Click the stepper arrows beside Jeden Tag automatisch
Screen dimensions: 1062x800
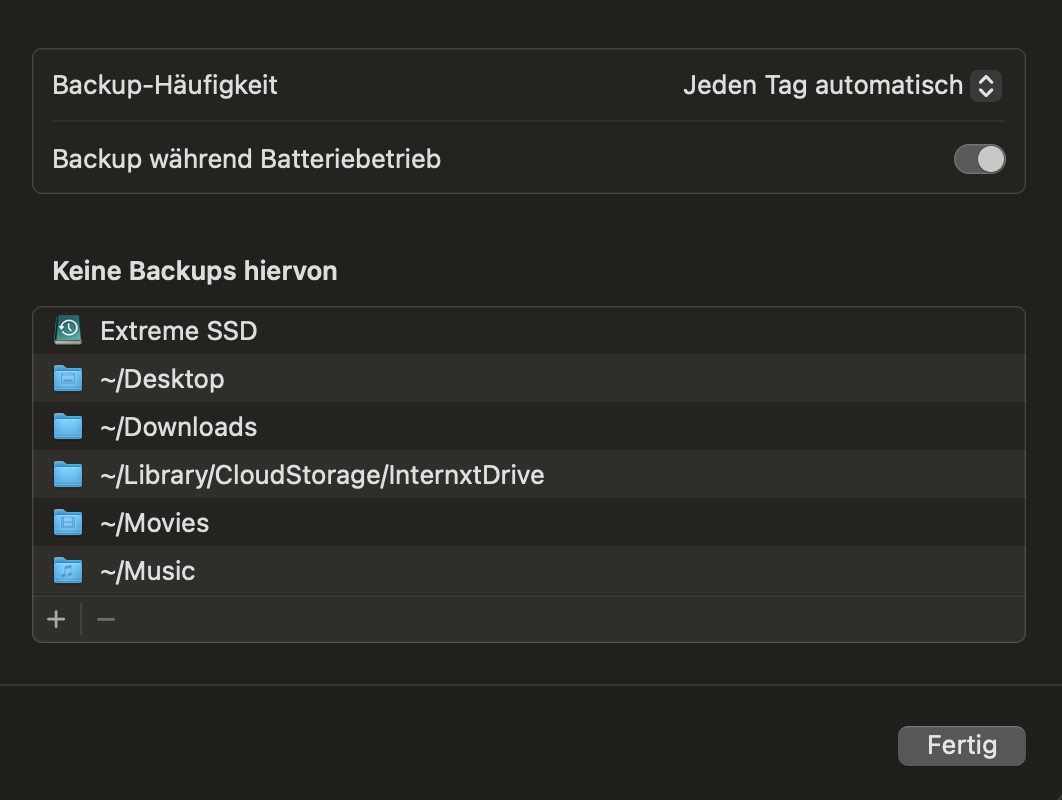985,85
